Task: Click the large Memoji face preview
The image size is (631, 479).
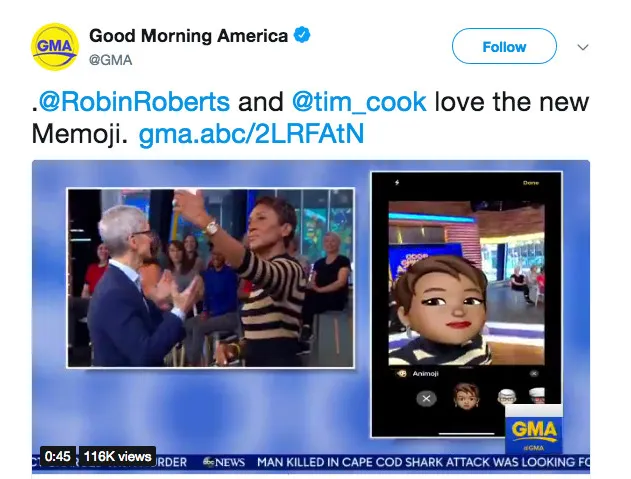Action: pyautogui.click(x=443, y=302)
